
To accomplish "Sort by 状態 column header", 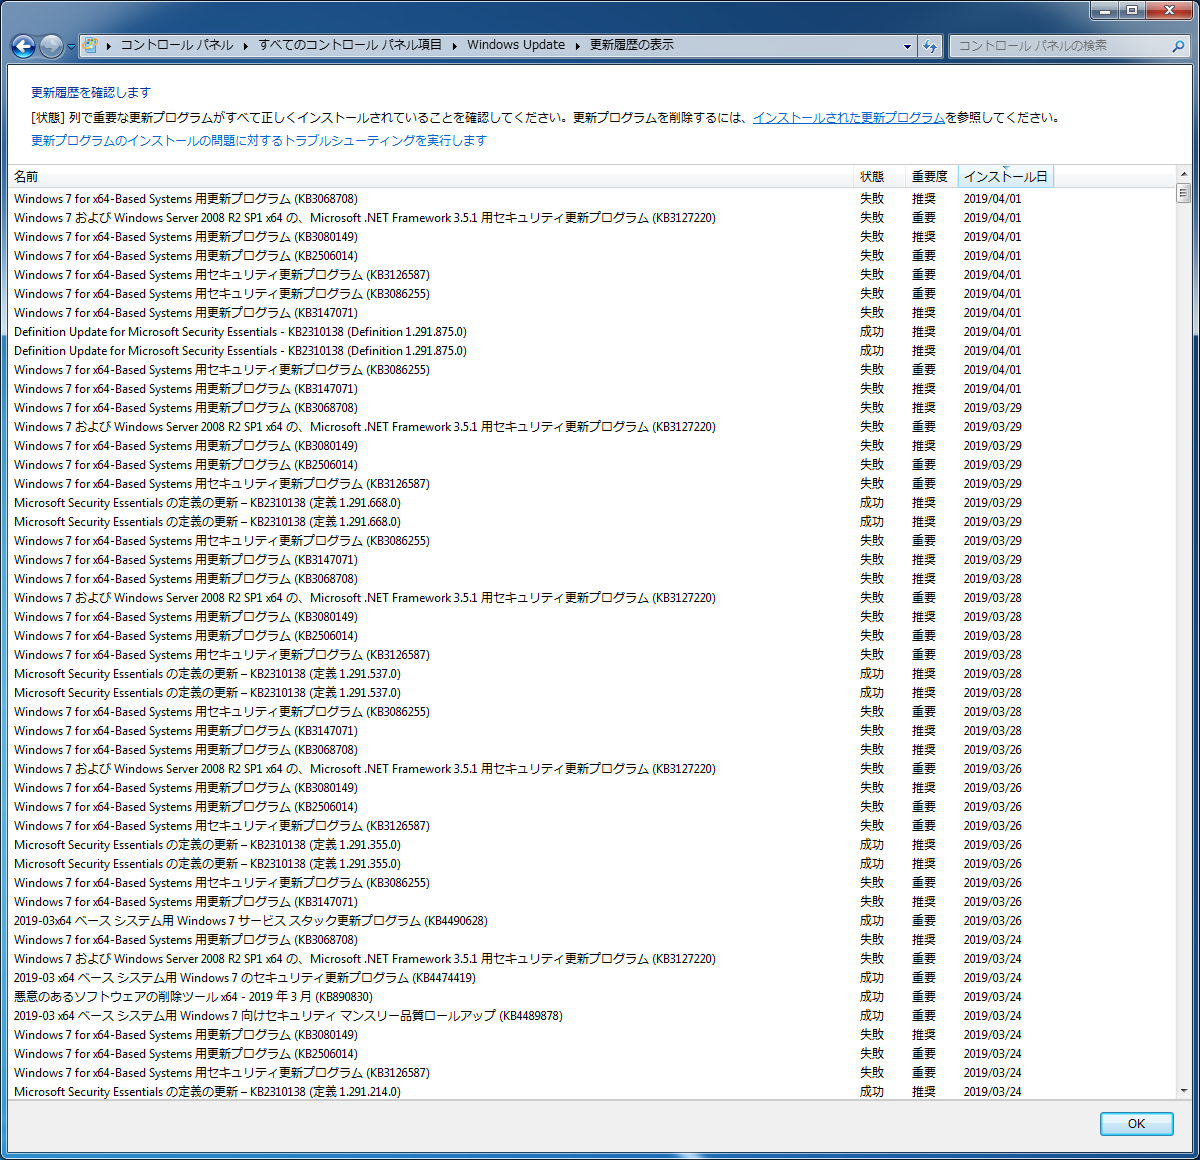I will tap(879, 176).
